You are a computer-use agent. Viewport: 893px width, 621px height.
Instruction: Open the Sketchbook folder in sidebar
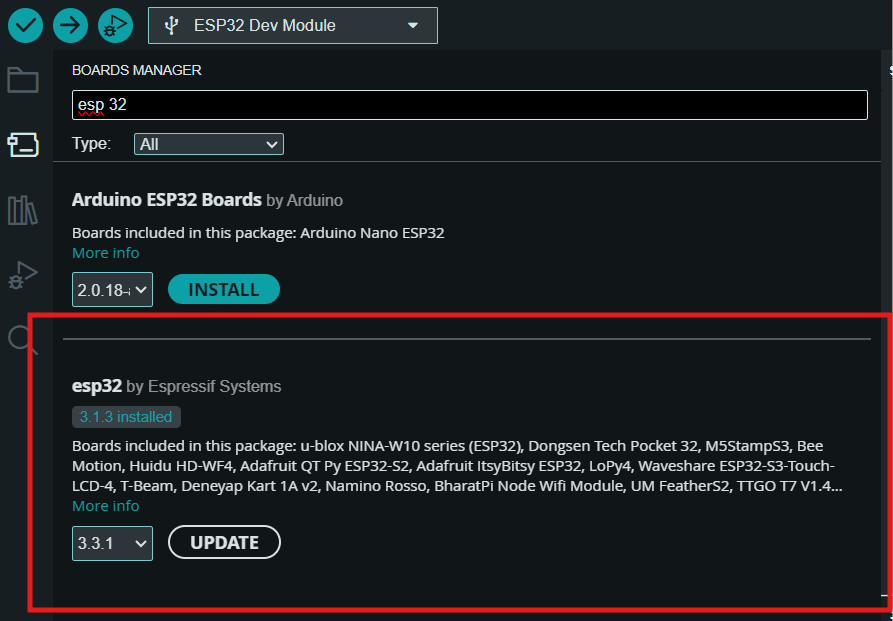point(23,80)
